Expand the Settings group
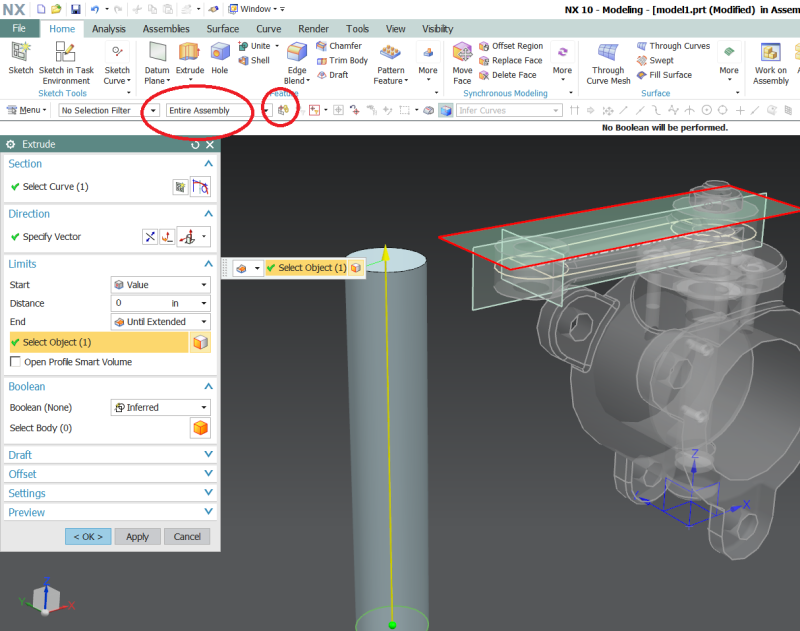This screenshot has width=800, height=631. 208,492
